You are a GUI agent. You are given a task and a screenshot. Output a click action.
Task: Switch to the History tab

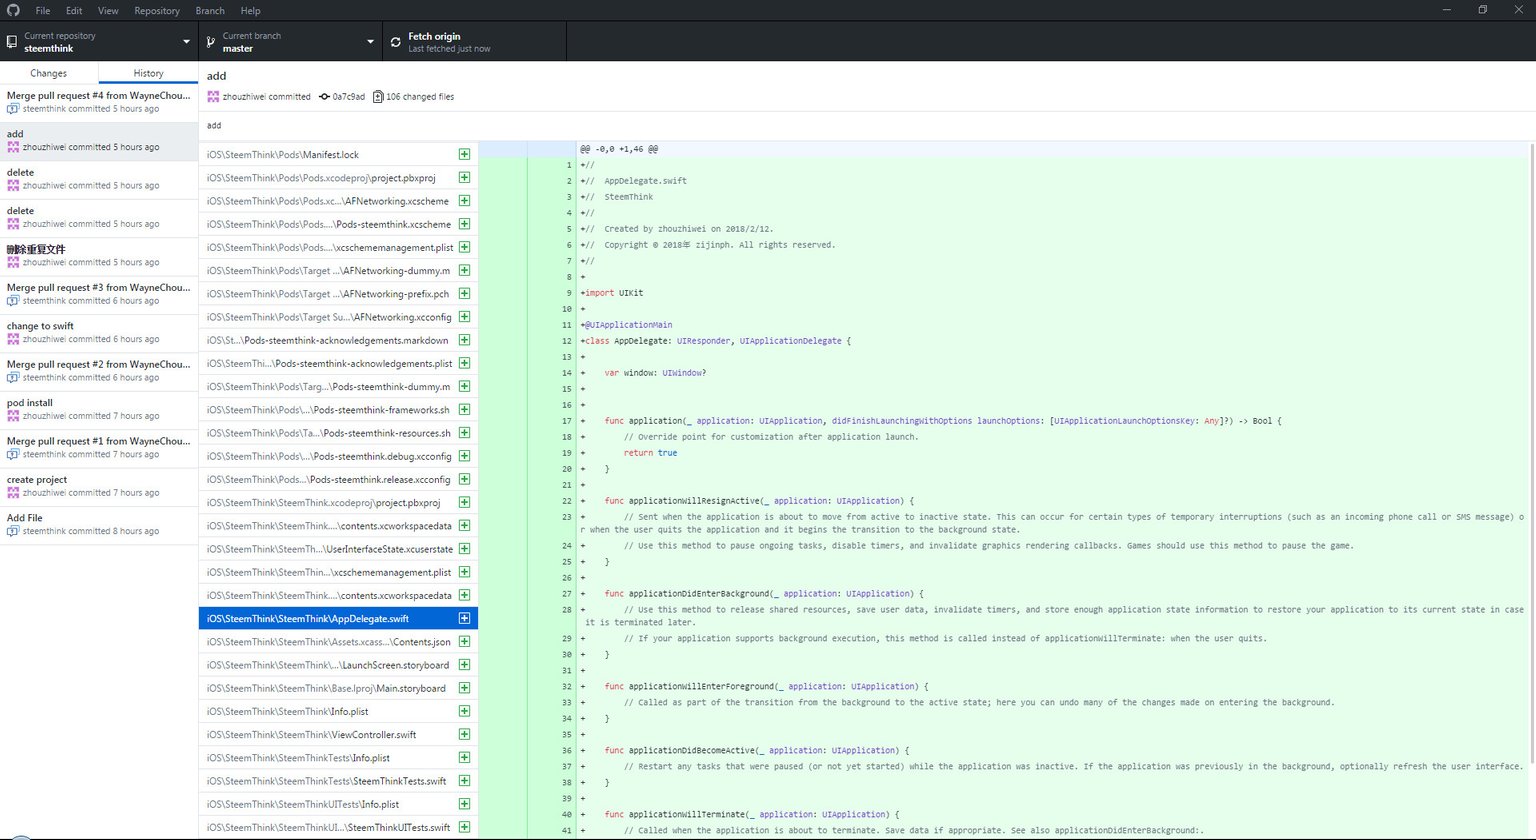point(149,73)
